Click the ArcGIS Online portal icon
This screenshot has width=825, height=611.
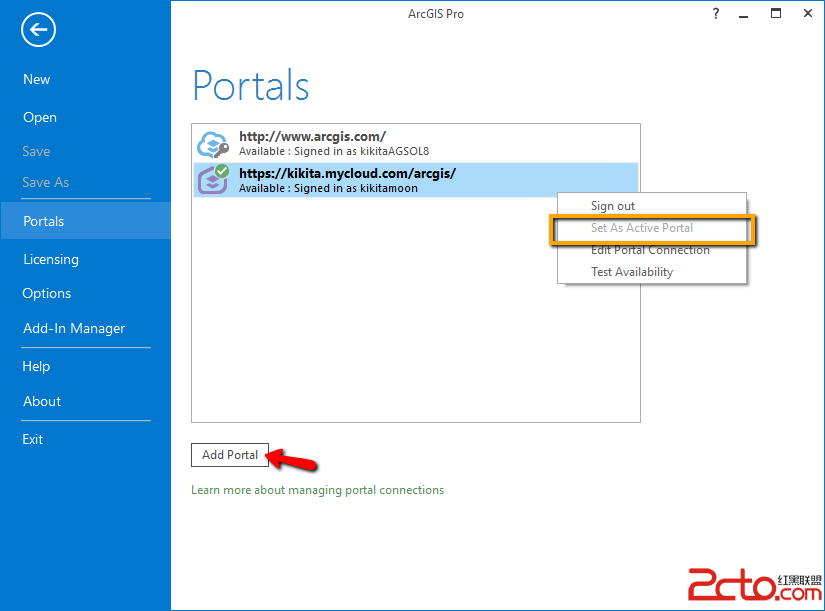pos(213,144)
